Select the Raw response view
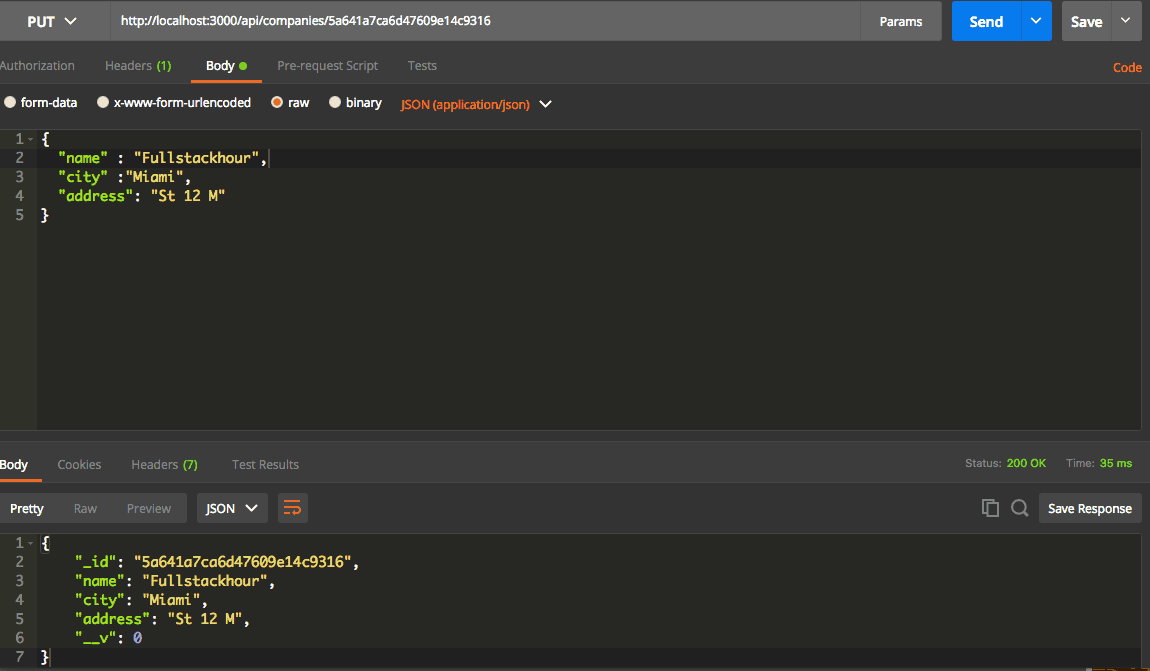 point(85,508)
